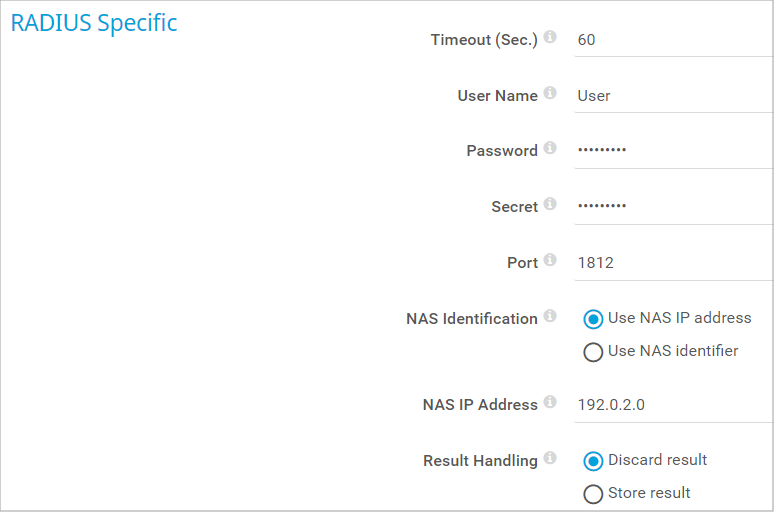The width and height of the screenshot is (774, 512).
Task: Click the RADIUS Specific section heading
Action: coord(94,23)
